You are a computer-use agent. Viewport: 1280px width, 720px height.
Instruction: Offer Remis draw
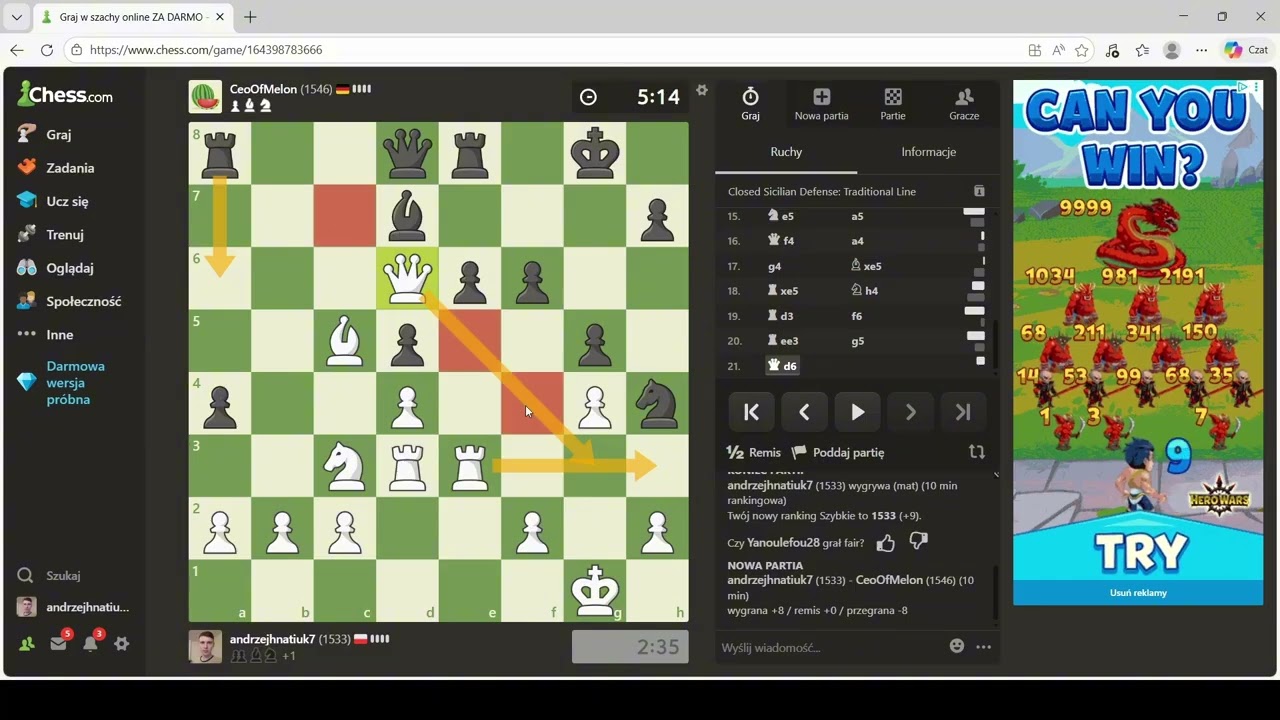pos(753,452)
